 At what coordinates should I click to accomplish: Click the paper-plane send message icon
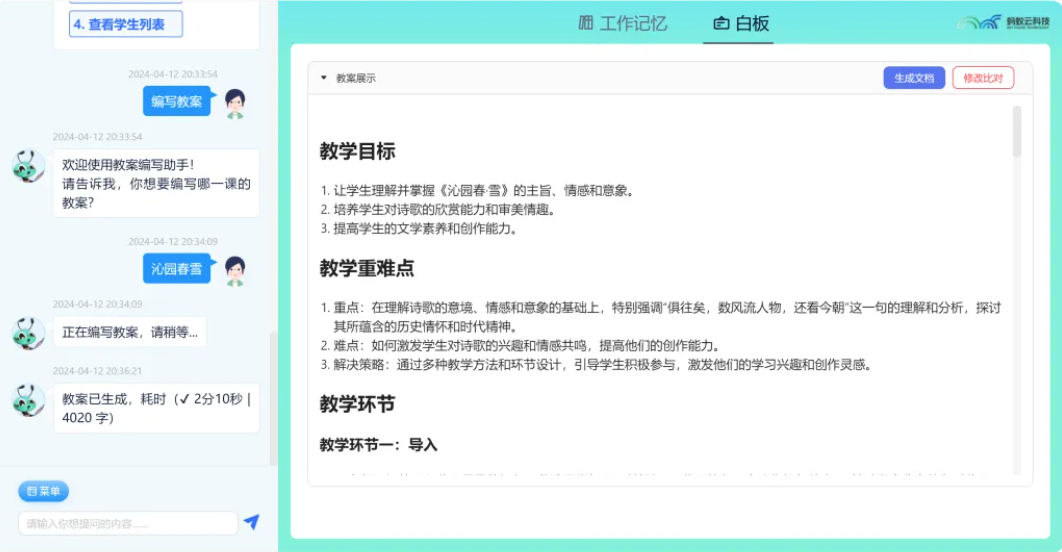pos(251,522)
